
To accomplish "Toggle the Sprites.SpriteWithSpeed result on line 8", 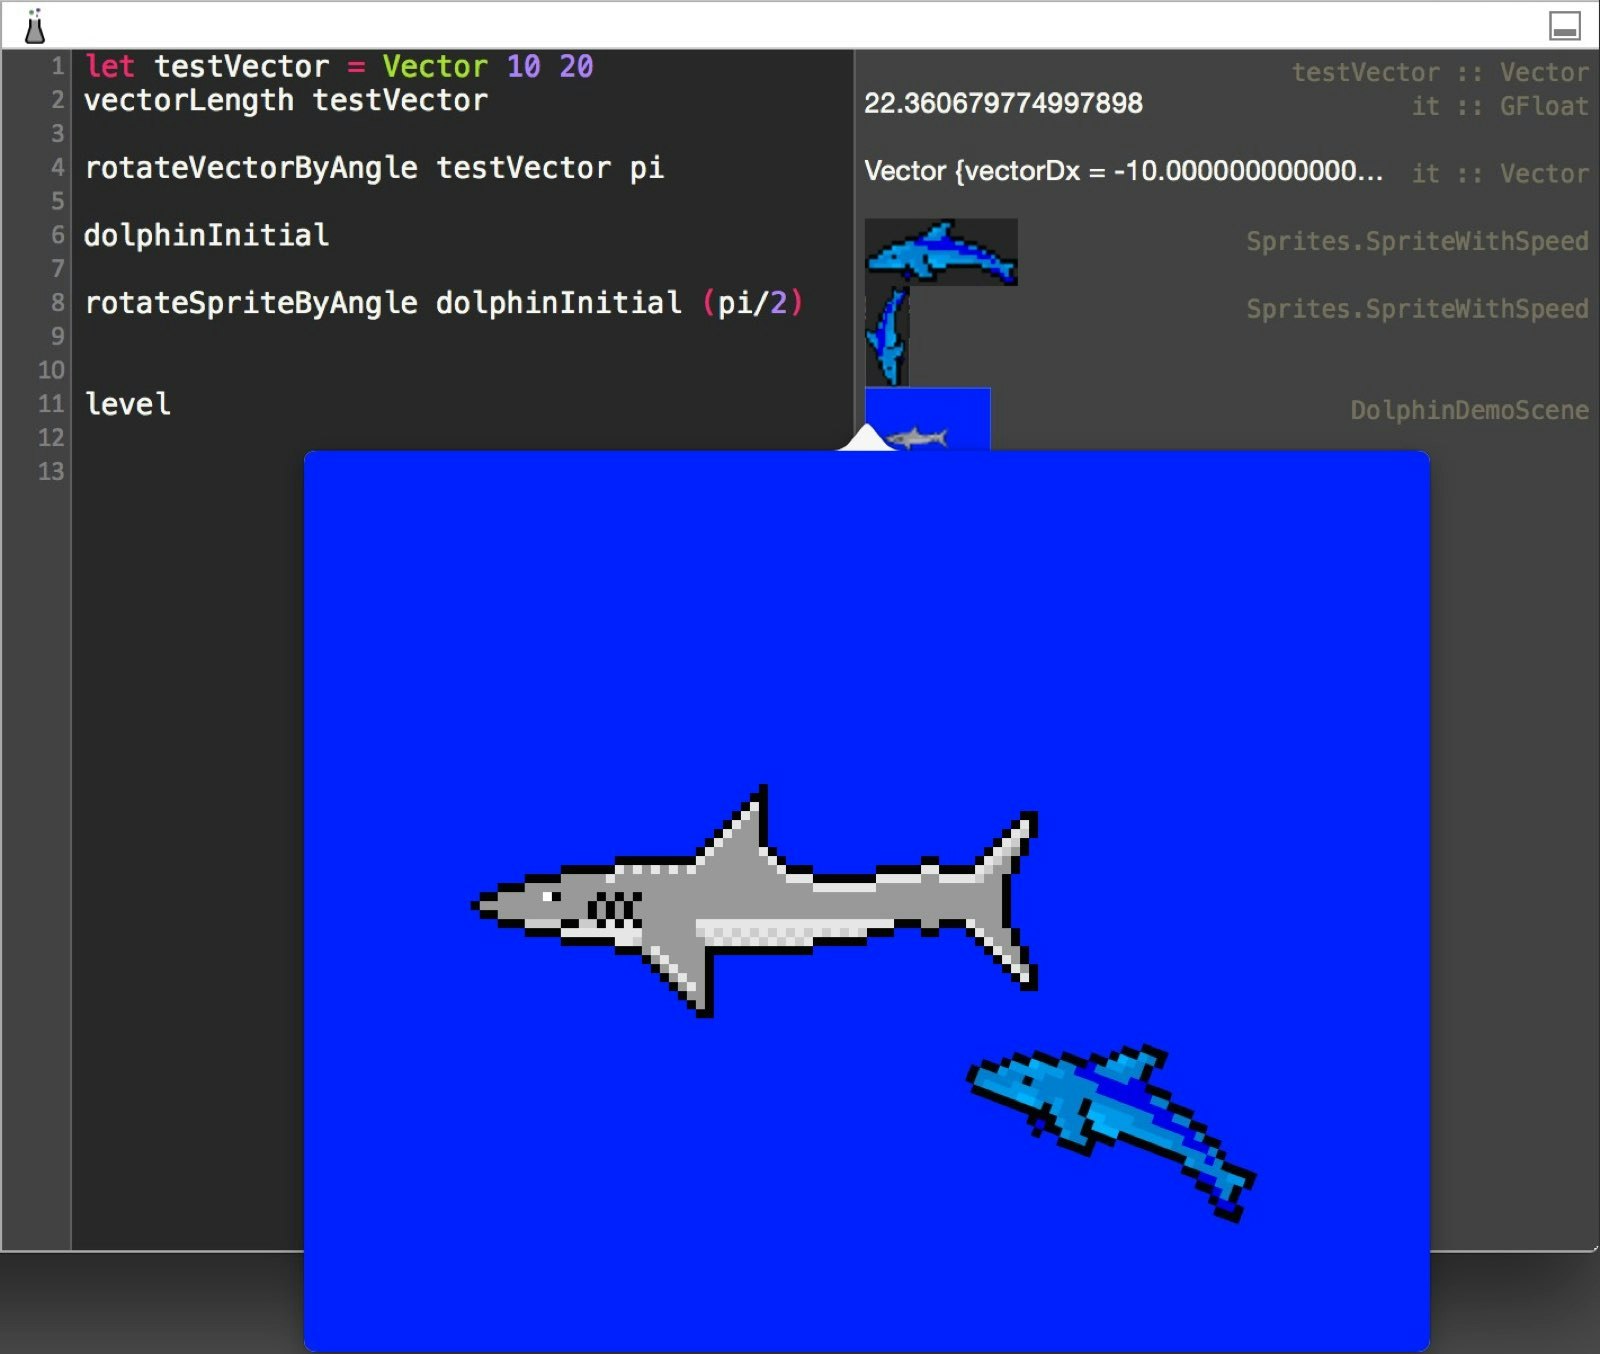I will (1417, 308).
